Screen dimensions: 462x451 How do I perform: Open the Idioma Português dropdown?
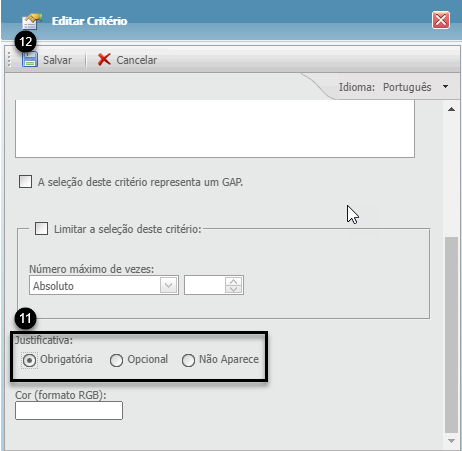[x=445, y=87]
